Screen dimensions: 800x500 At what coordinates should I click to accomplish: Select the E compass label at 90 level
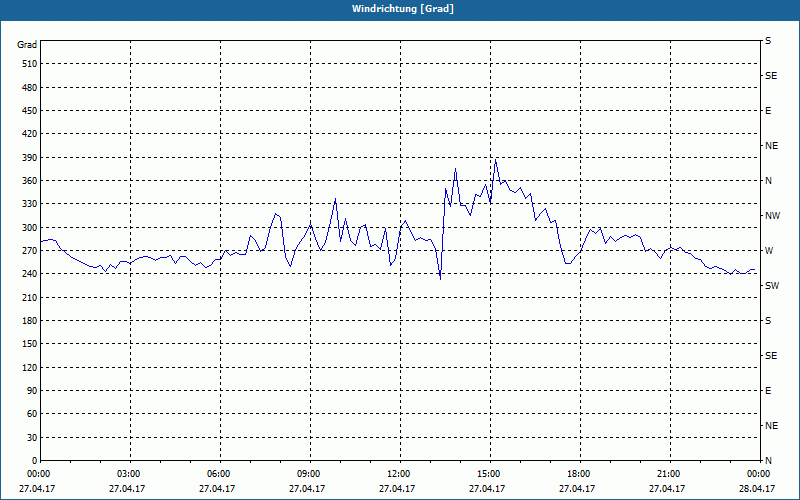768,391
